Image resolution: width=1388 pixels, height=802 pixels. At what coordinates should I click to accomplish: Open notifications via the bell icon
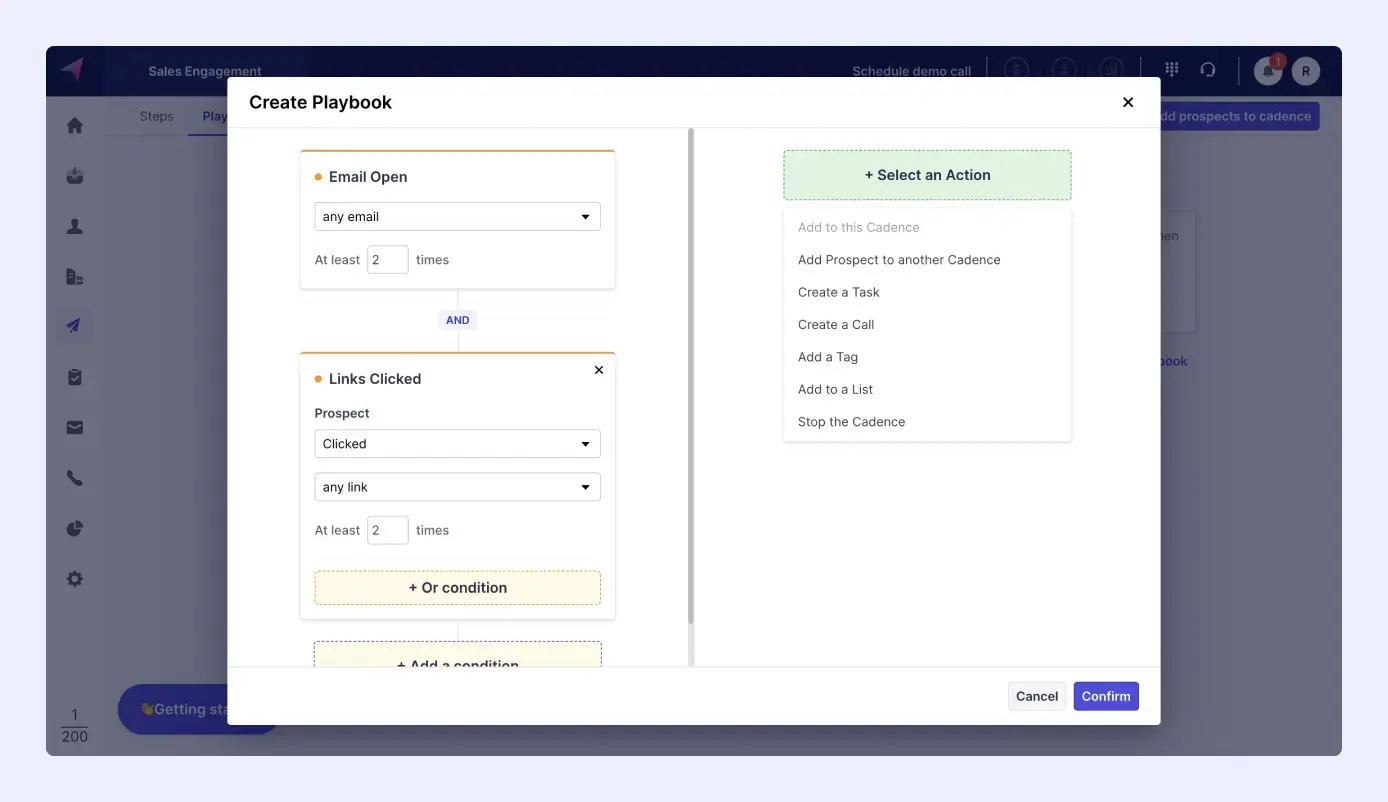click(1266, 71)
